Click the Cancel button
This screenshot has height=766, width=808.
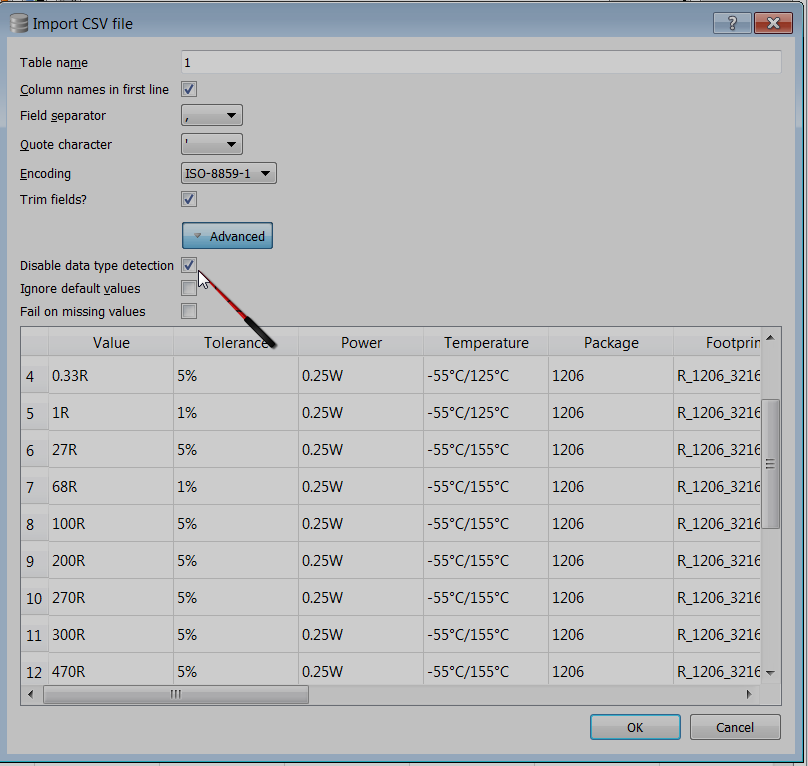pos(735,727)
